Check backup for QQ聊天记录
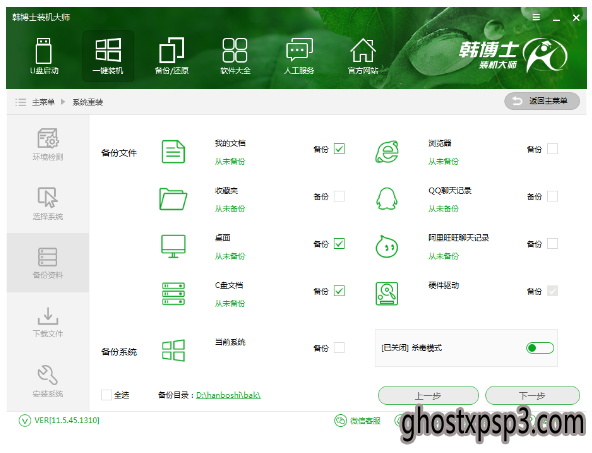592x453 pixels. click(552, 196)
